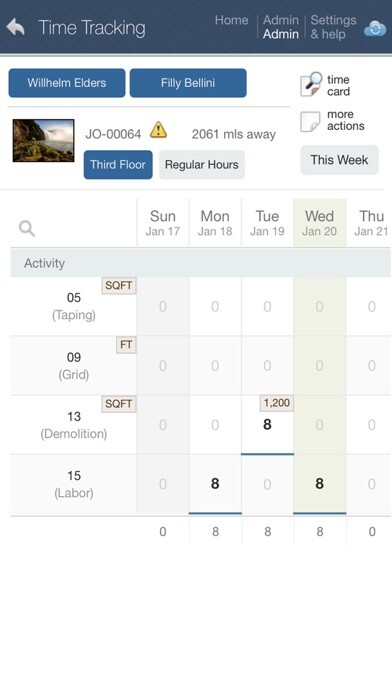Select the Wed Jan 20 column header
Image resolution: width=392 pixels, height=696 pixels.
click(319, 223)
